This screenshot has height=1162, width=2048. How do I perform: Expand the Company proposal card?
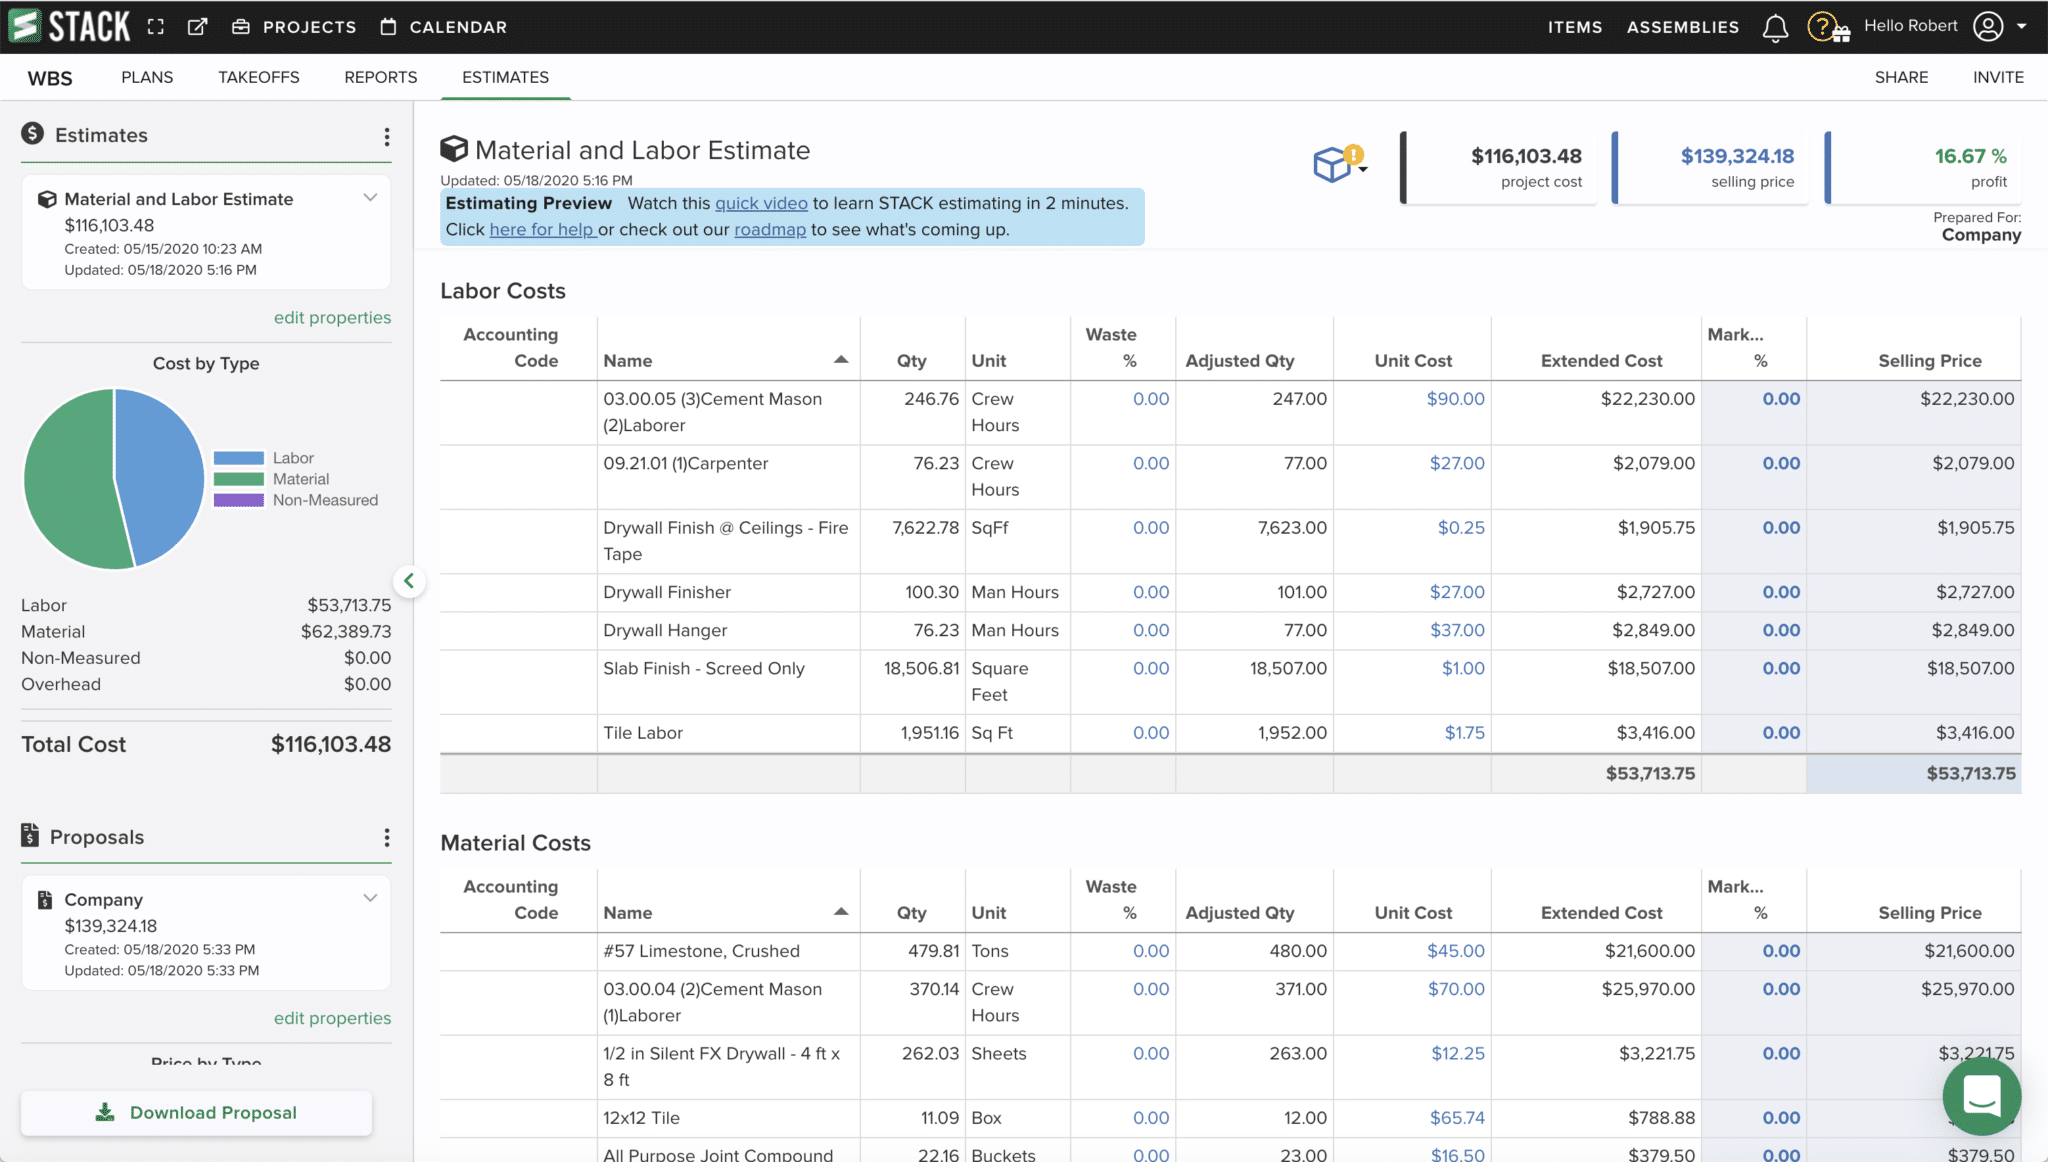pyautogui.click(x=370, y=897)
